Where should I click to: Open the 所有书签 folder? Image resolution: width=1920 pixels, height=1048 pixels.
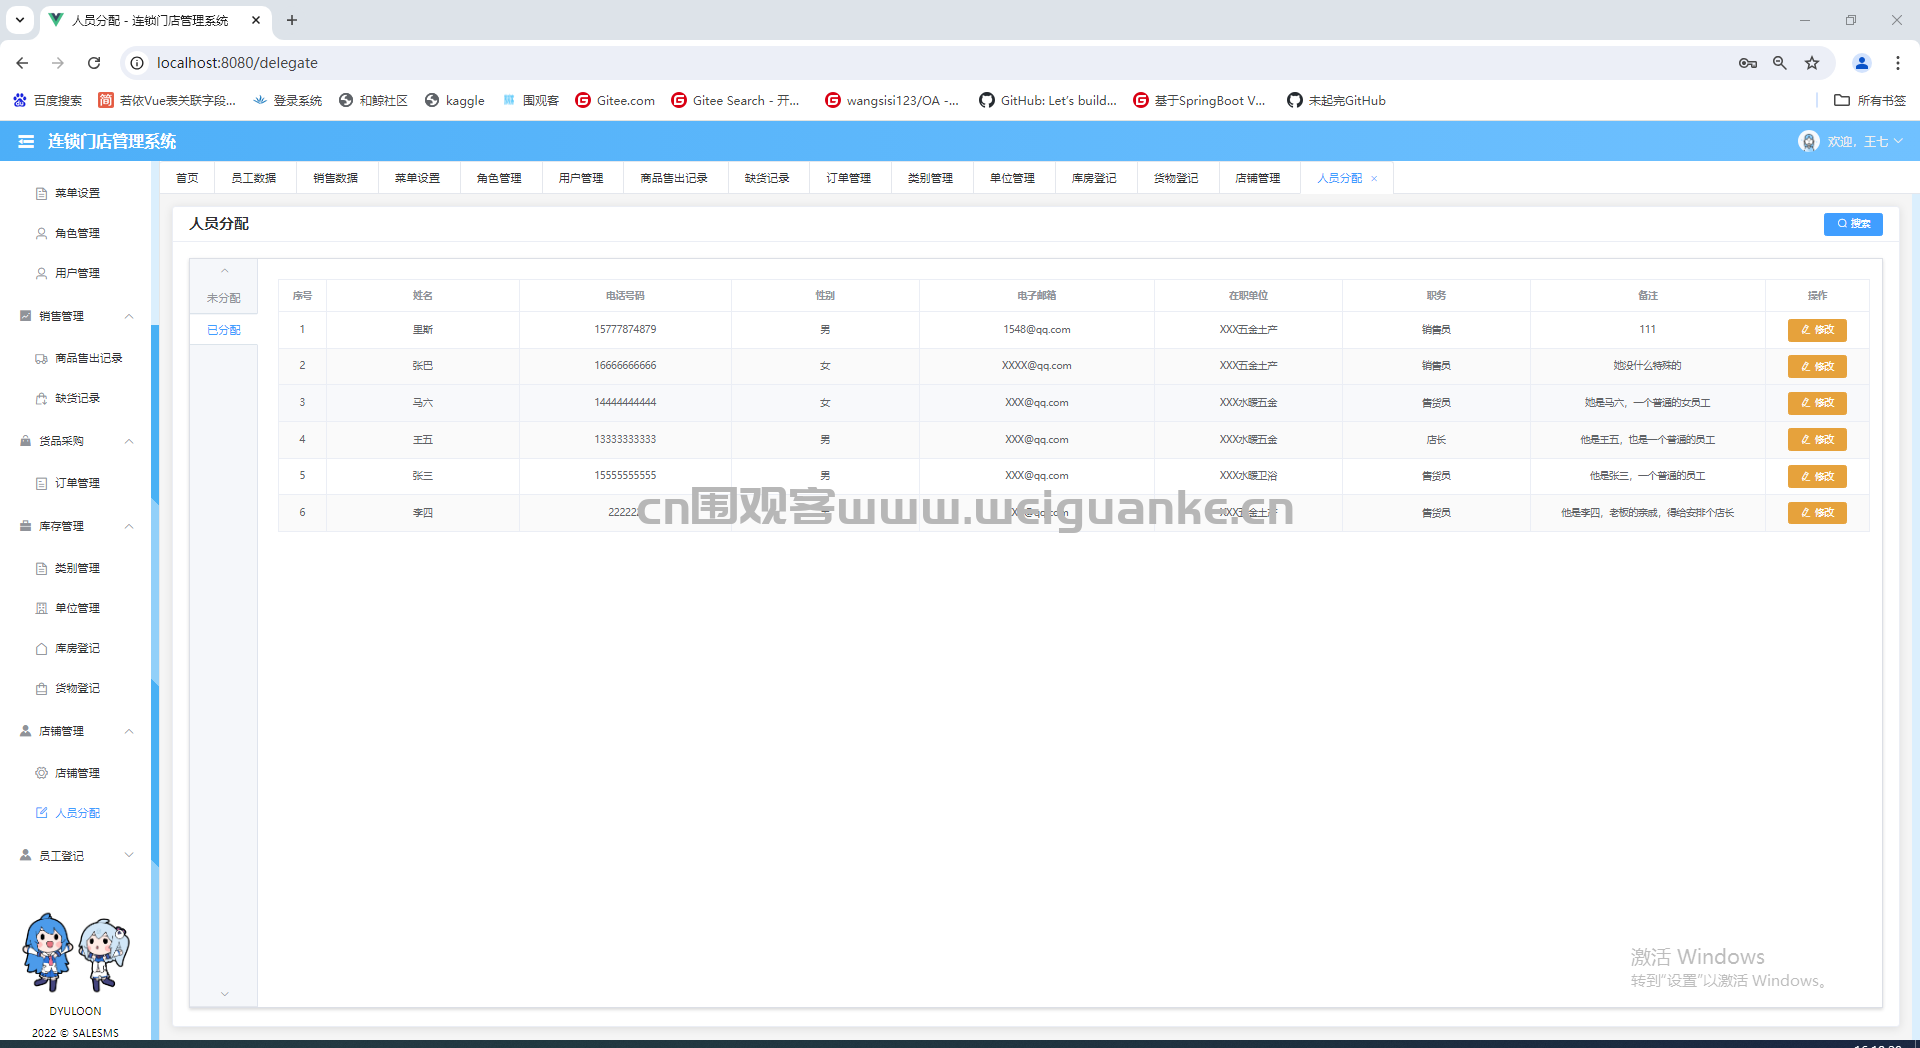[x=1870, y=101]
